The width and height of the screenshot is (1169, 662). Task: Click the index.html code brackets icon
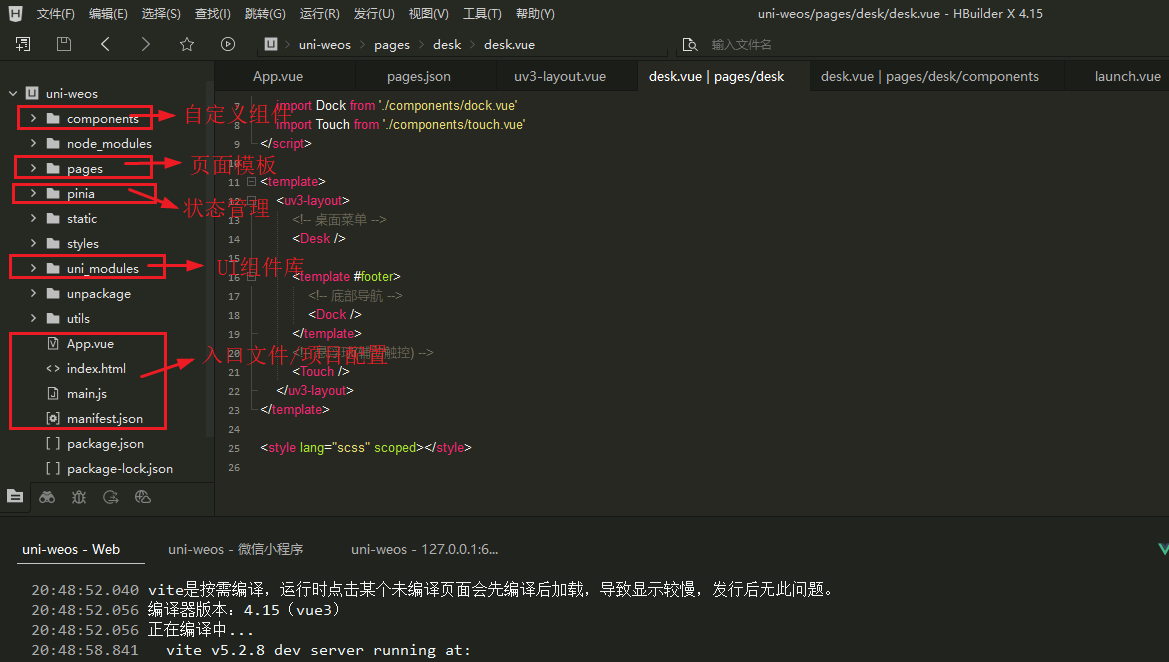53,368
